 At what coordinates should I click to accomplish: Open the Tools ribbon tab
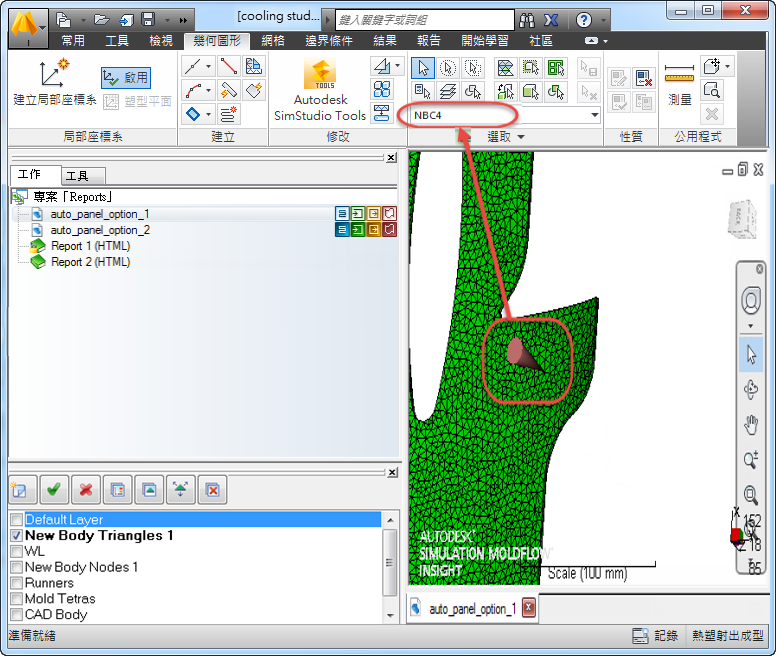117,41
